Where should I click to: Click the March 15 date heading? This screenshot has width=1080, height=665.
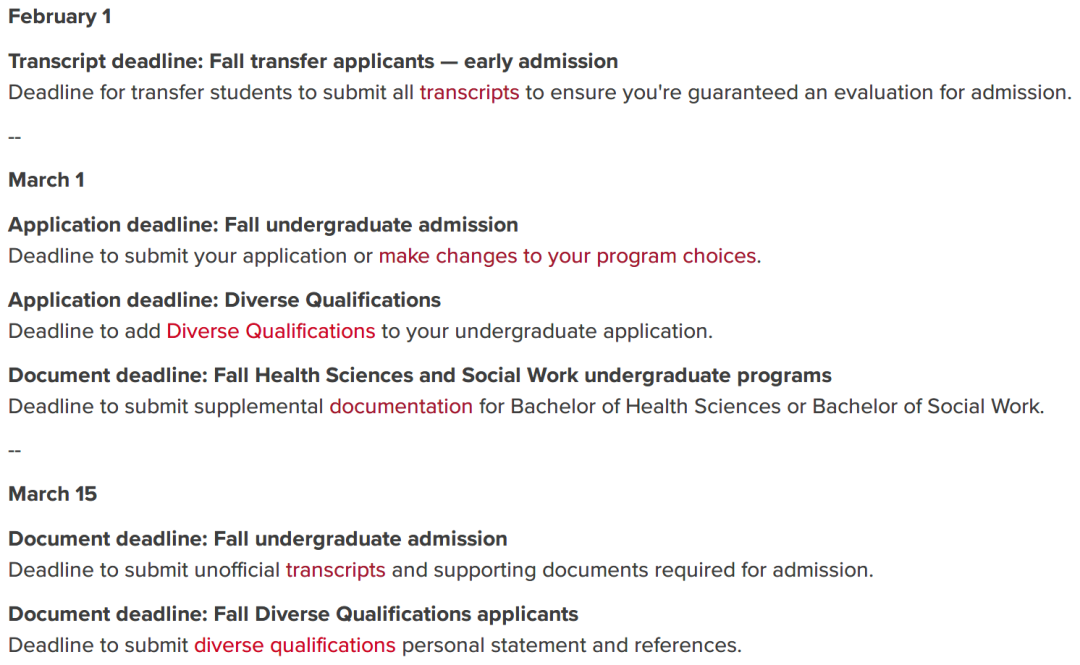[x=52, y=494]
